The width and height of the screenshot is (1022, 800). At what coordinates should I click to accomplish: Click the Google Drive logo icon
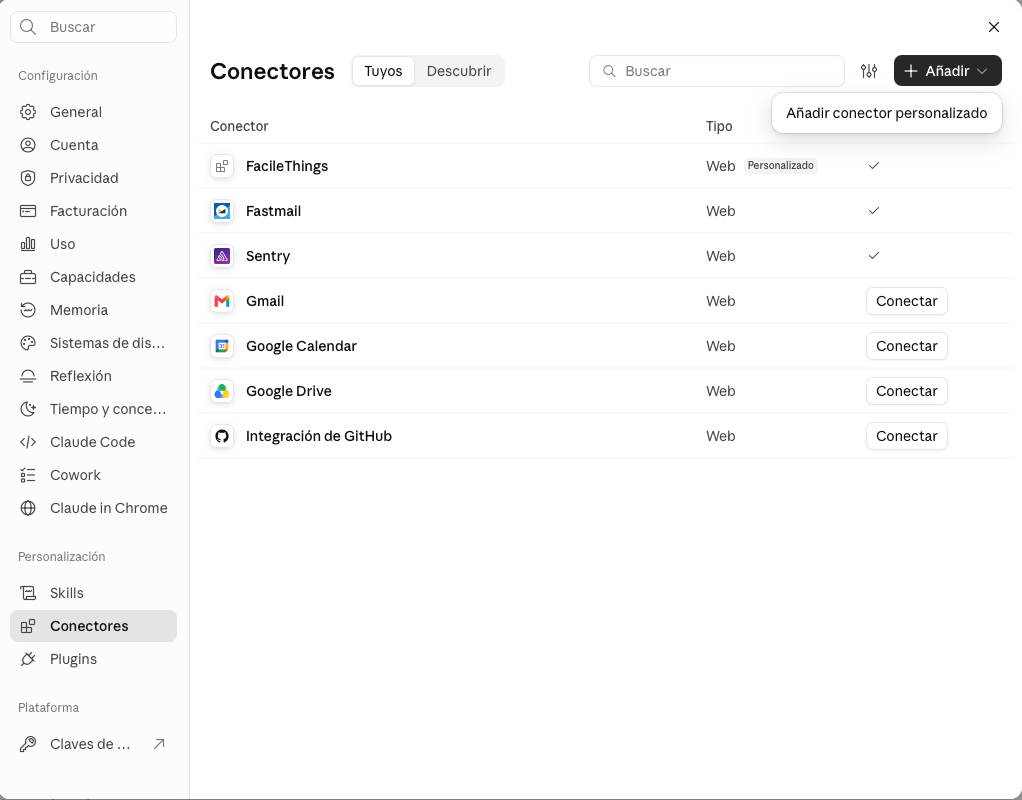coord(222,391)
